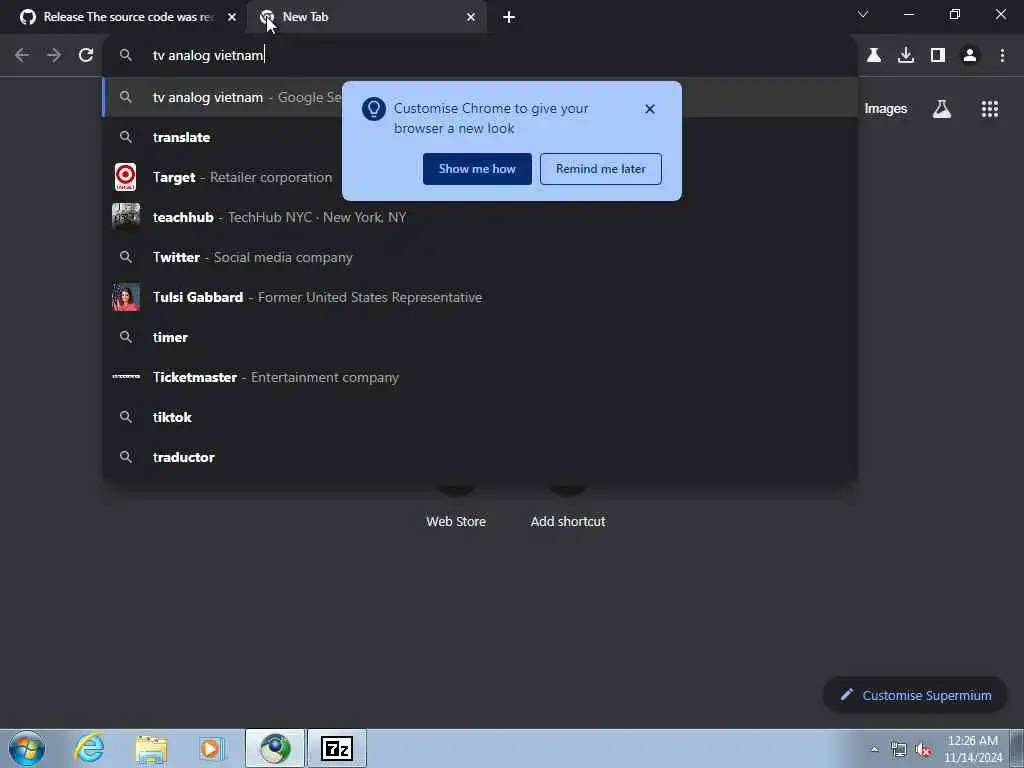This screenshot has height=768, width=1024.
Task: Show hidden tray icons arrow
Action: (x=874, y=749)
